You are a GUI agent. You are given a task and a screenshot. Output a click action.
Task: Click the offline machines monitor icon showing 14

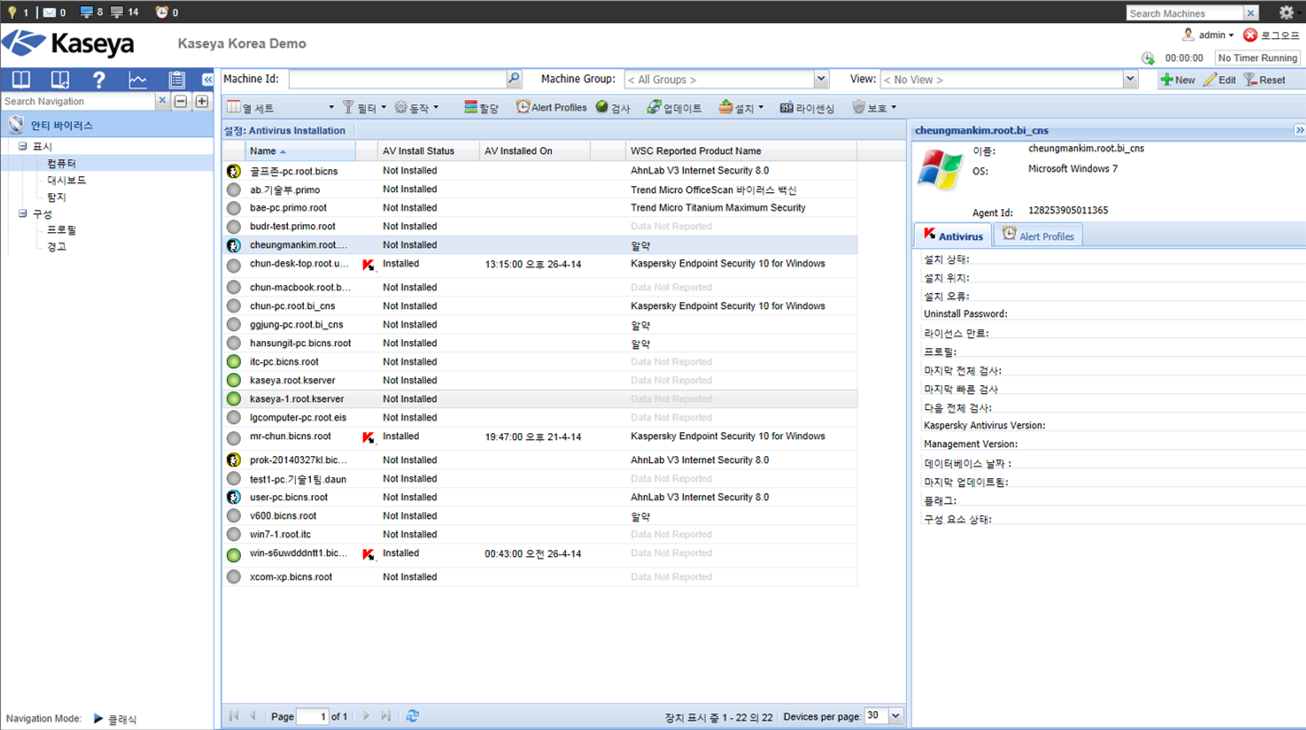[117, 12]
